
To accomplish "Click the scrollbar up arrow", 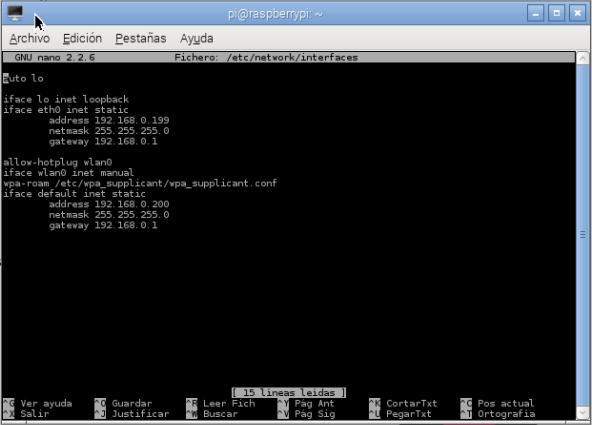I will click(583, 58).
